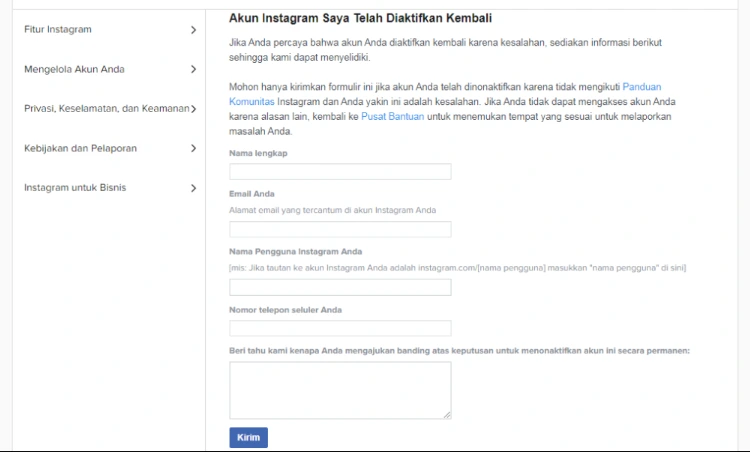This screenshot has width=750, height=452.
Task: Expand the Kebijakan dan Pelaporan chevron
Action: (193, 148)
